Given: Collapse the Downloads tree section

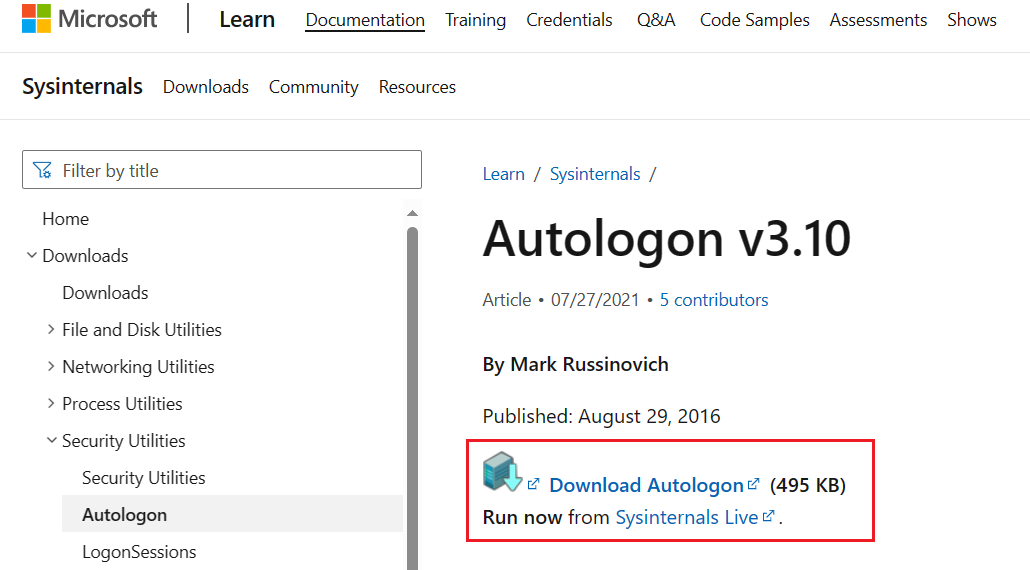Looking at the screenshot, I should 32,255.
